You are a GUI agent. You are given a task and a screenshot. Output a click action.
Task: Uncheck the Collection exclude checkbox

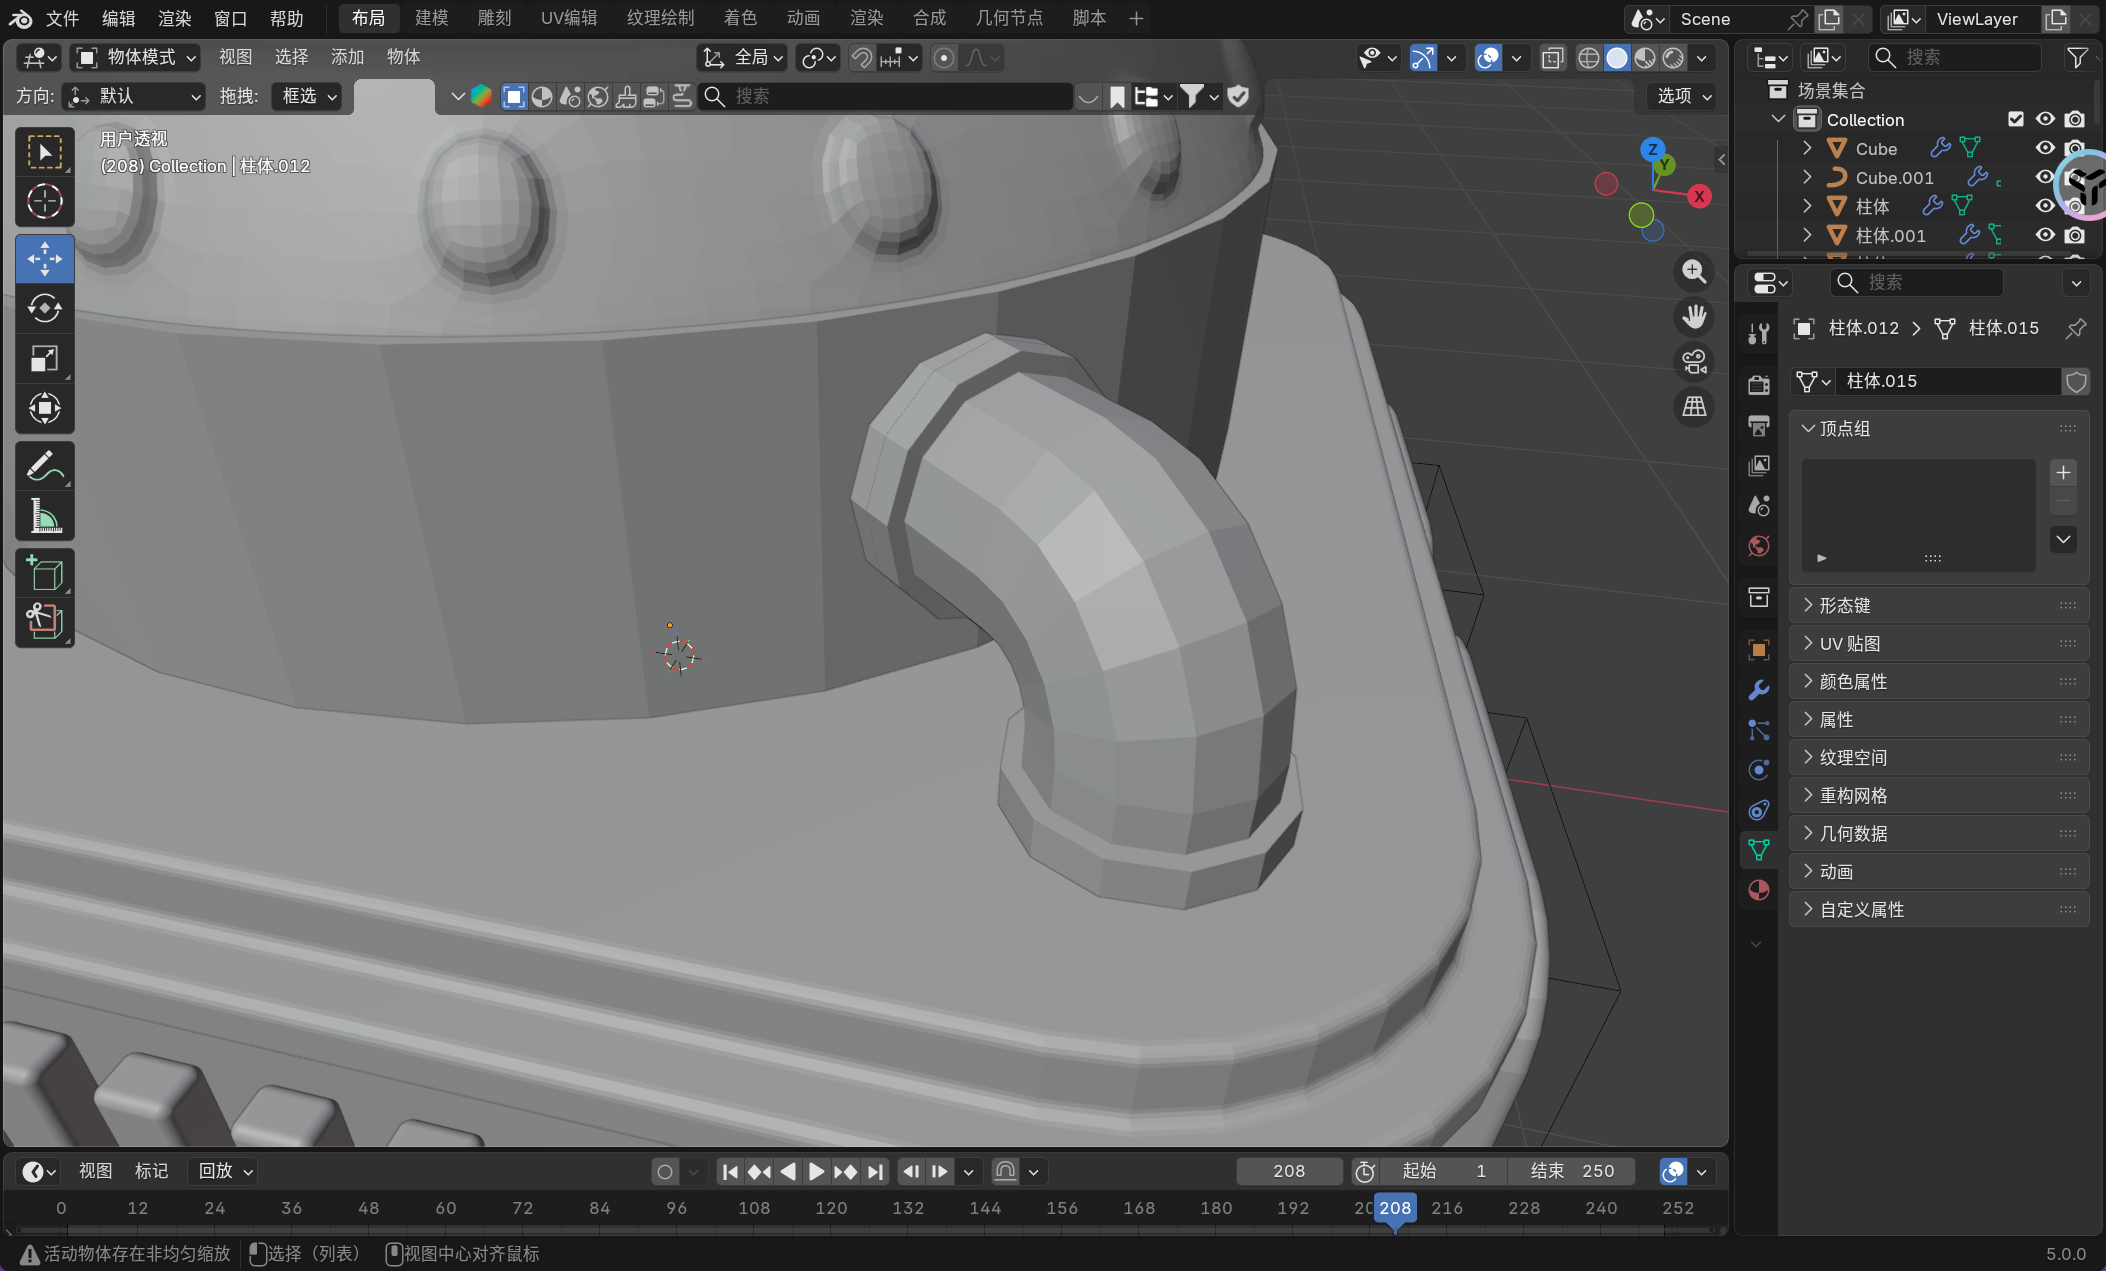[x=2016, y=119]
